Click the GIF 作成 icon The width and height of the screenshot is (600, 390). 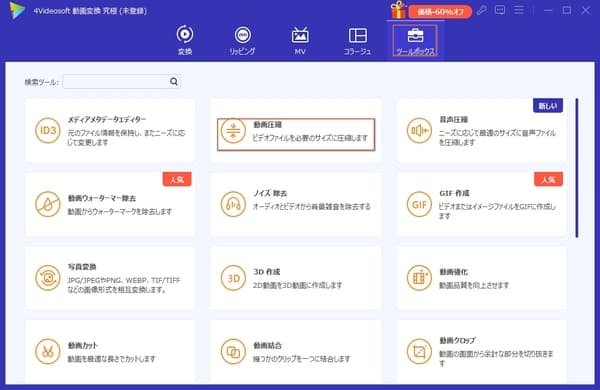[419, 204]
